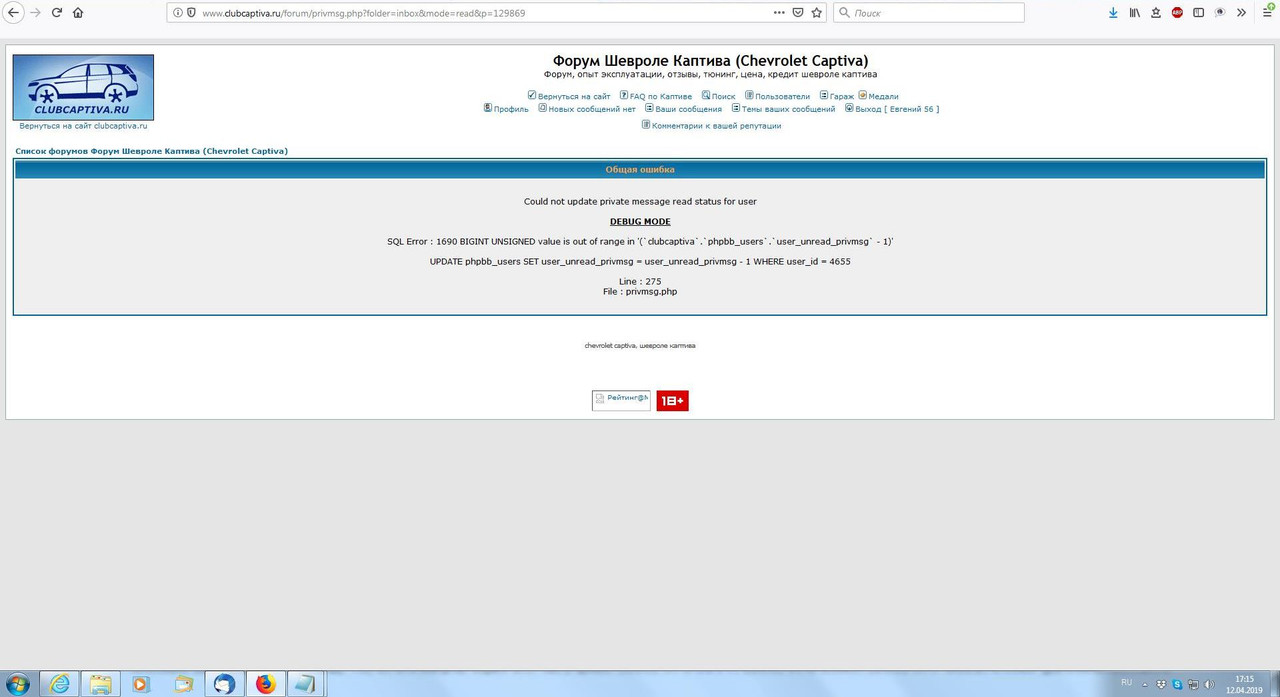1280x697 pixels.
Task: Click the clubcaptiva.ru URL in address bar
Action: pyautogui.click(x=363, y=13)
